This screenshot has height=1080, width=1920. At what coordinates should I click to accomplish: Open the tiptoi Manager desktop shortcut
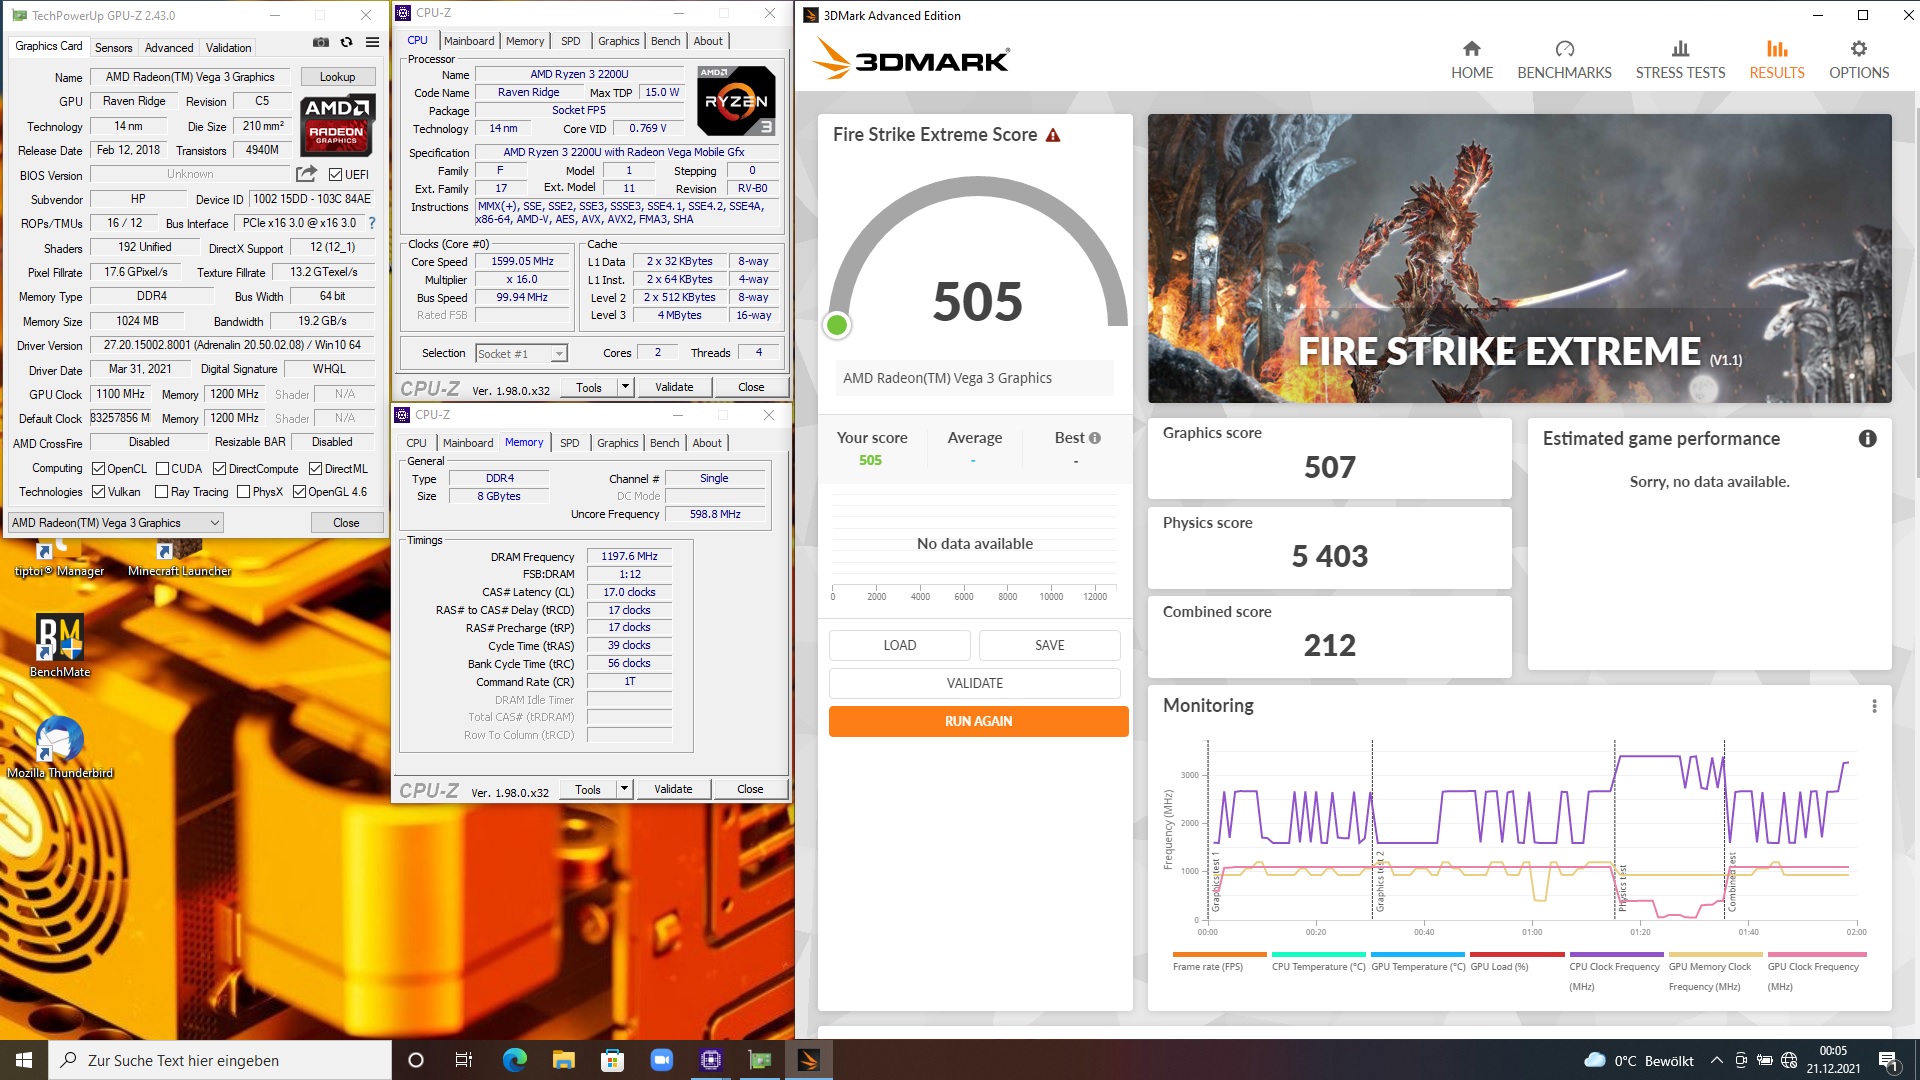coord(59,560)
